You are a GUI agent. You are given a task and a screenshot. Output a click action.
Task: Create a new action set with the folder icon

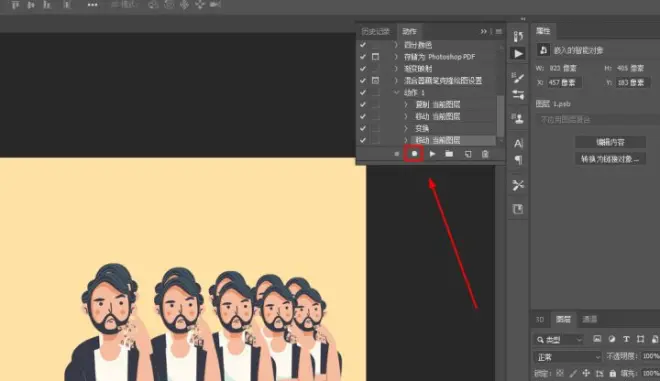[449, 154]
